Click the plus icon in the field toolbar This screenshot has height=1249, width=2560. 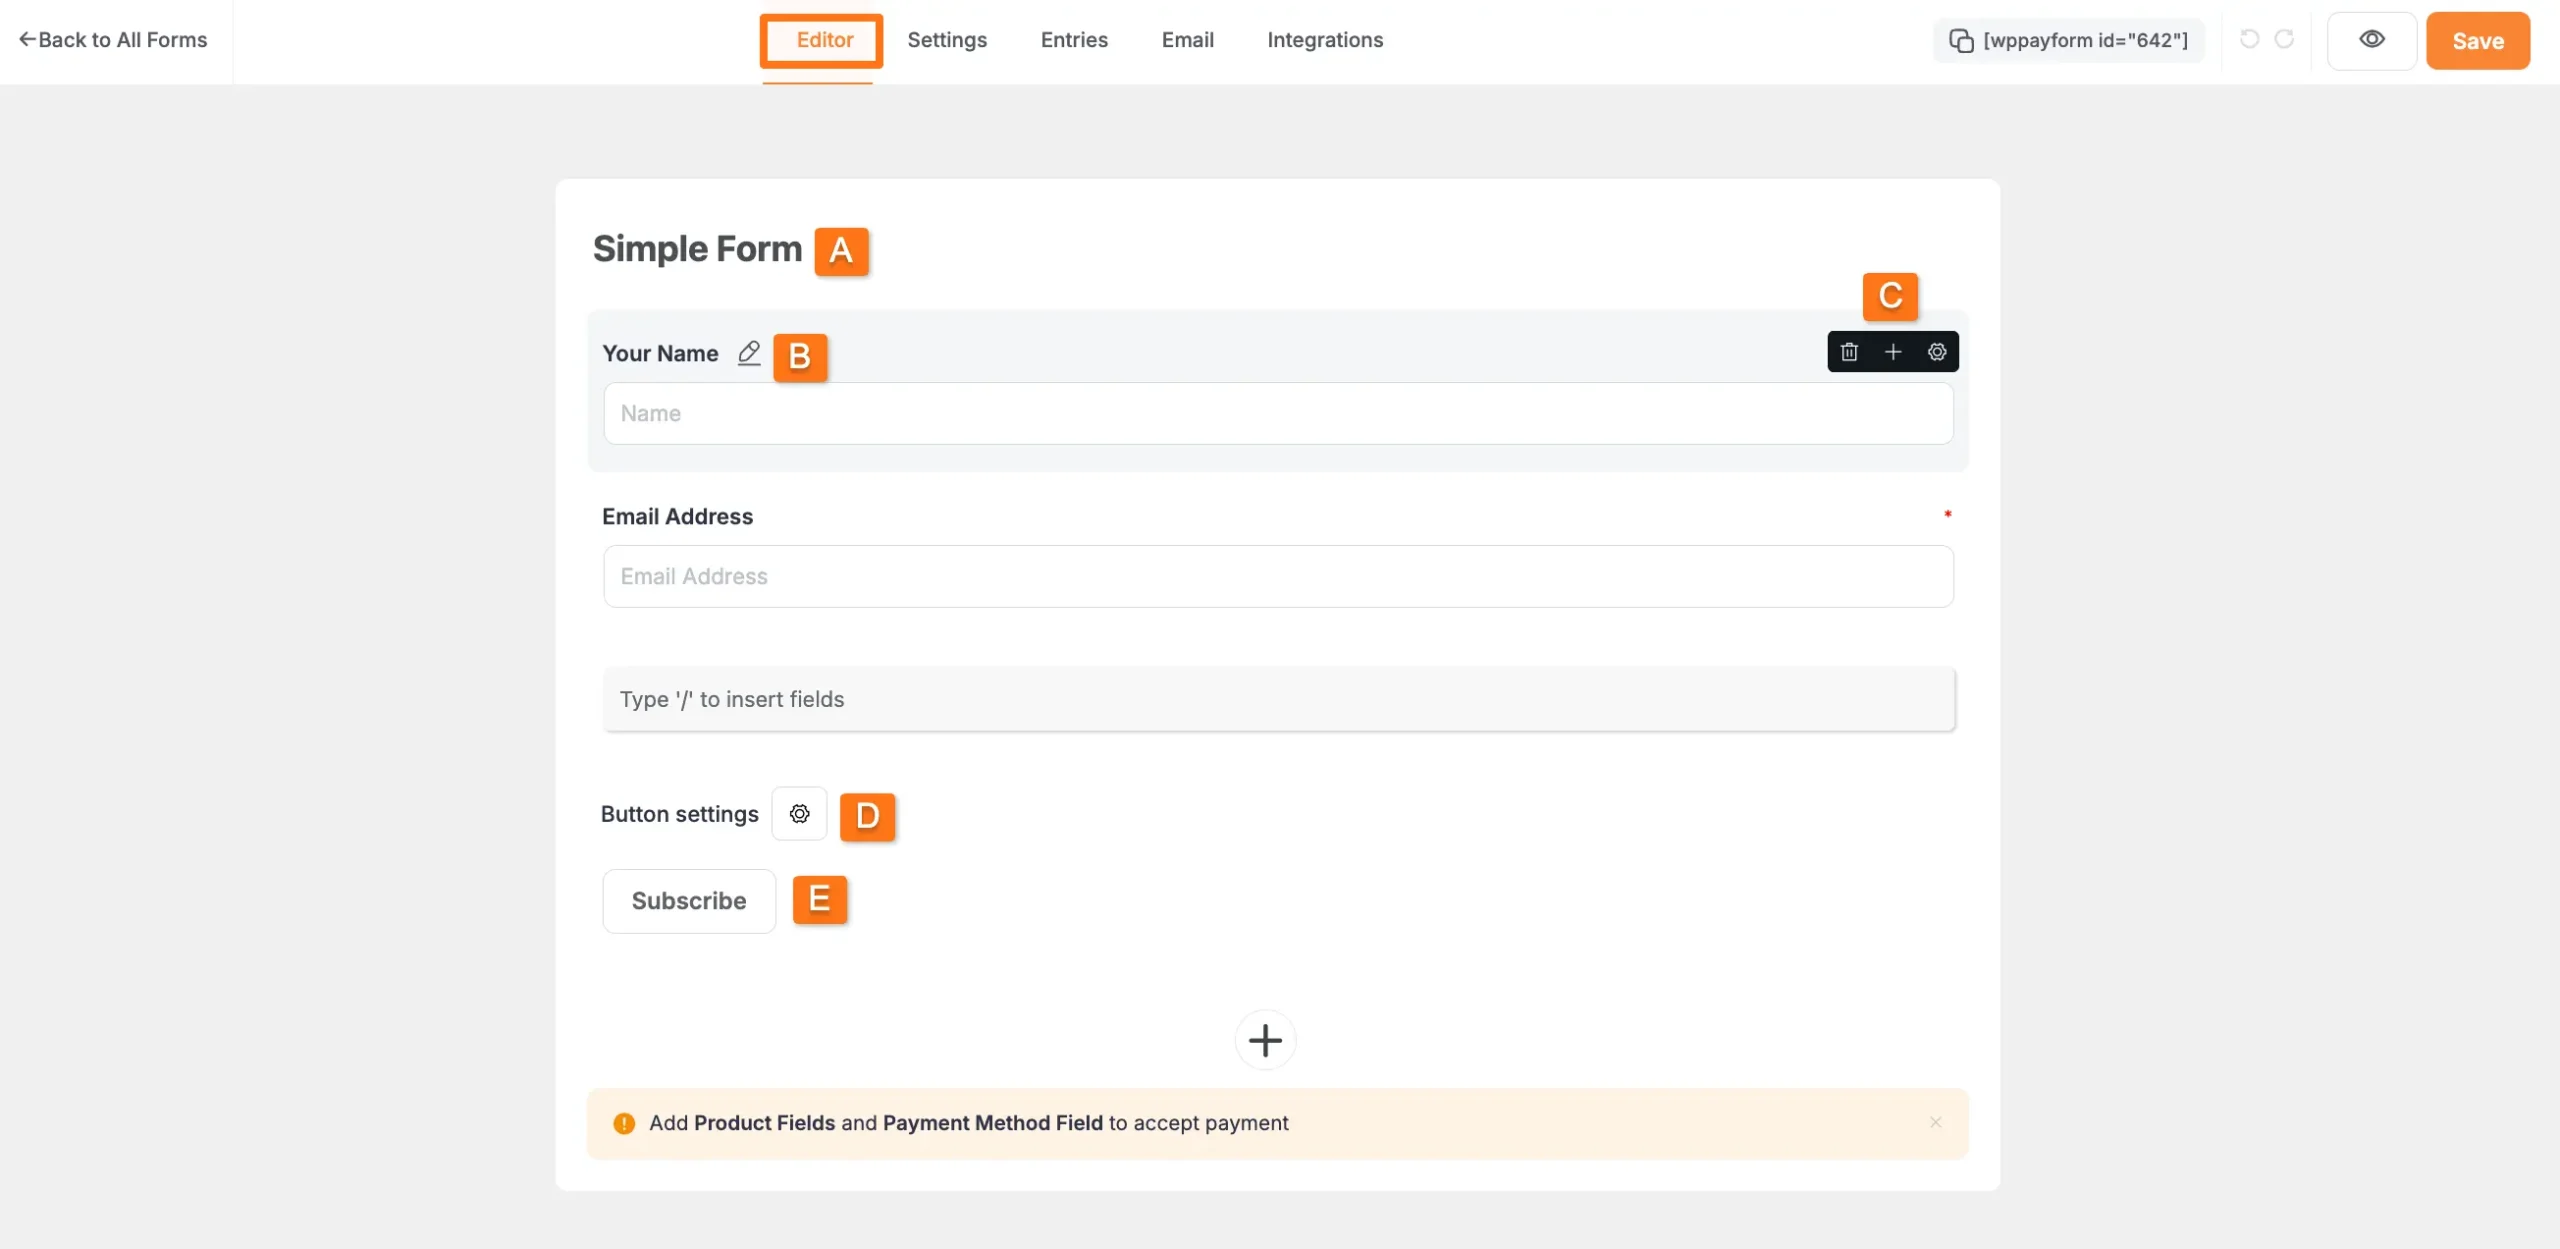[x=1892, y=351]
